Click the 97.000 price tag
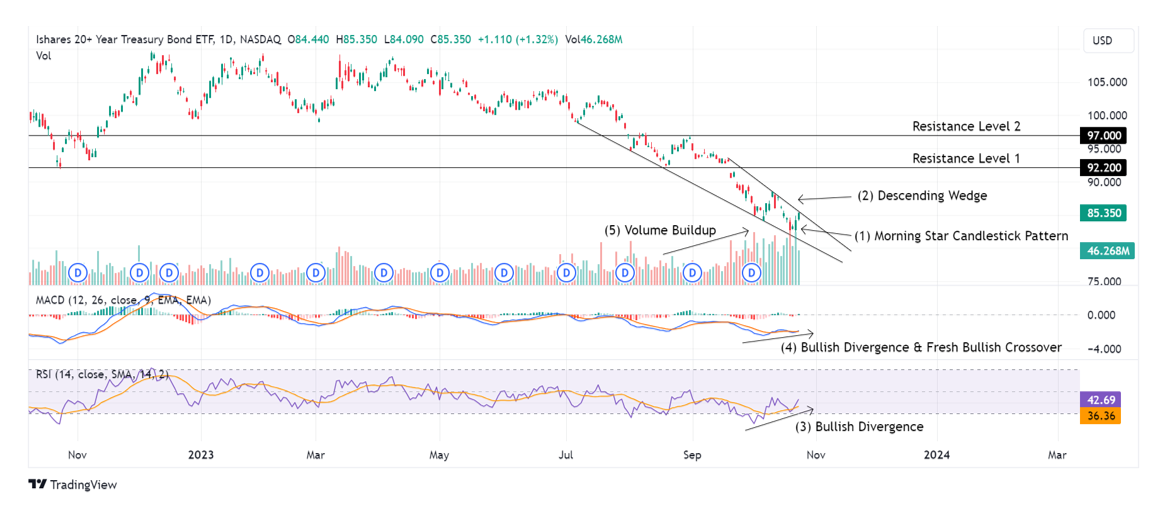This screenshot has height=505, width=1159. pyautogui.click(x=1103, y=136)
